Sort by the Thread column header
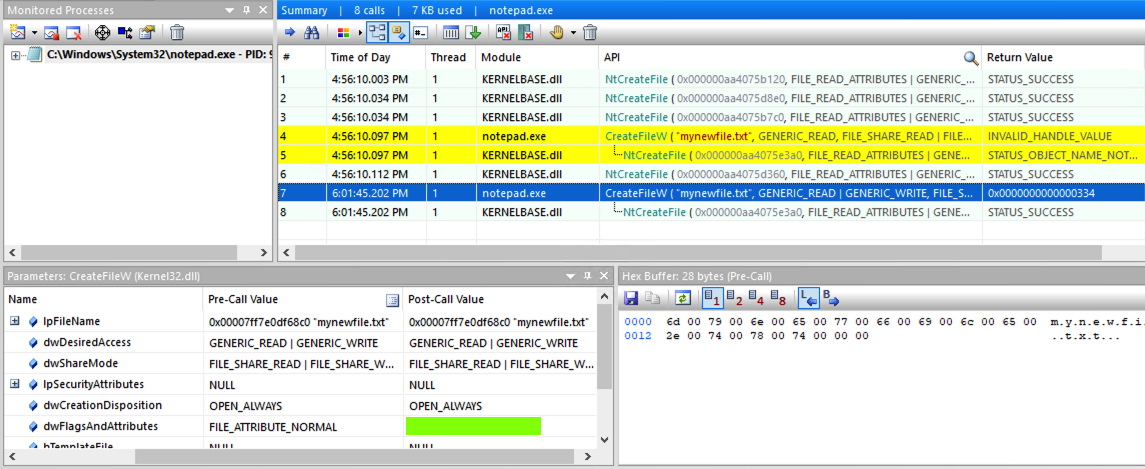 pyautogui.click(x=451, y=58)
